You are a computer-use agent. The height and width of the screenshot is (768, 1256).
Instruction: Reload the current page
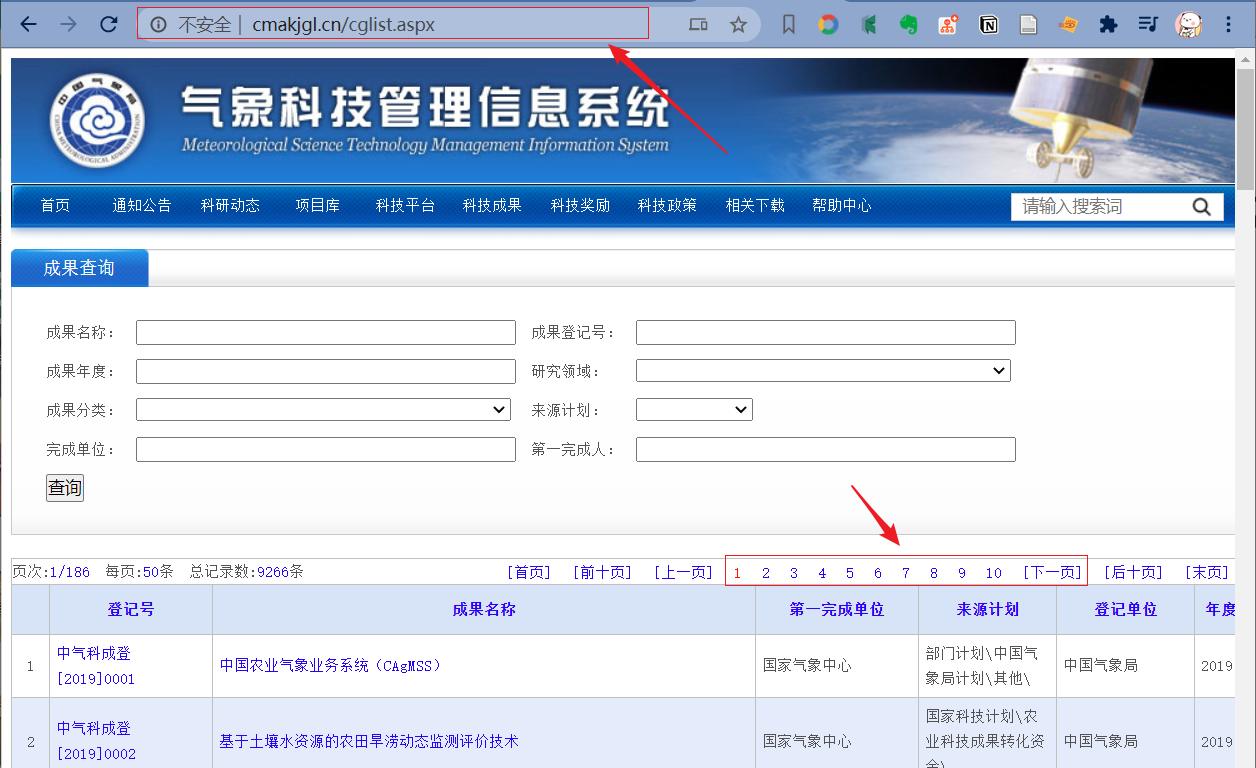pyautogui.click(x=109, y=25)
